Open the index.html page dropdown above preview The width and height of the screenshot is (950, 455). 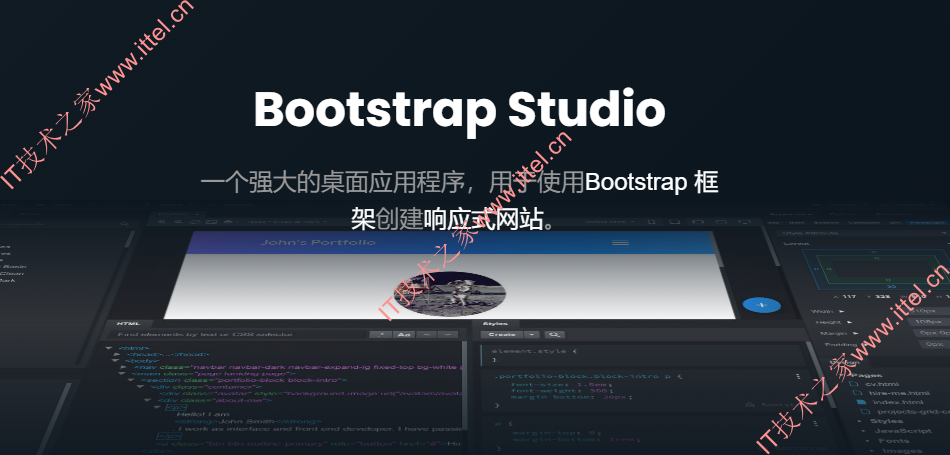(x=610, y=222)
